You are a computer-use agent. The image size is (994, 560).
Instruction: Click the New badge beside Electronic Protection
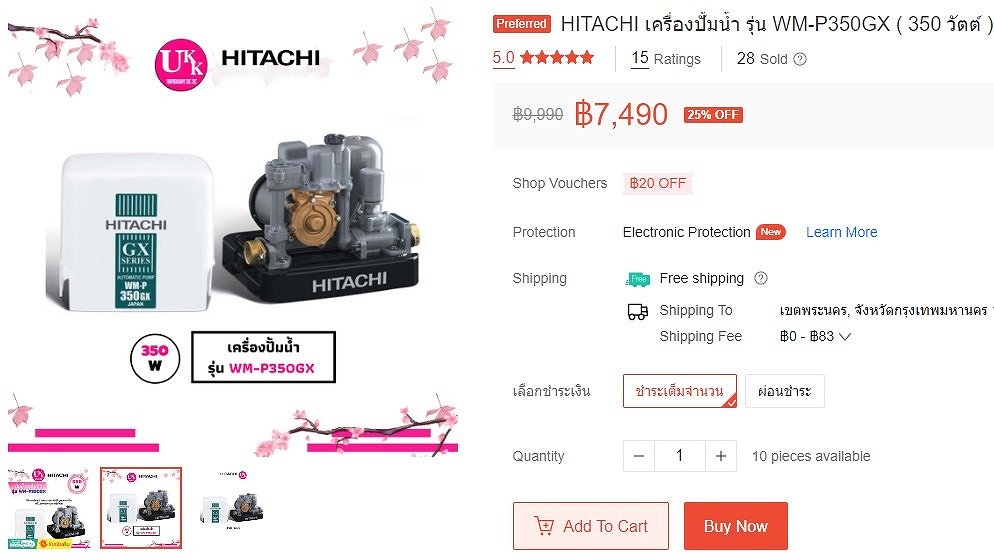coord(771,232)
